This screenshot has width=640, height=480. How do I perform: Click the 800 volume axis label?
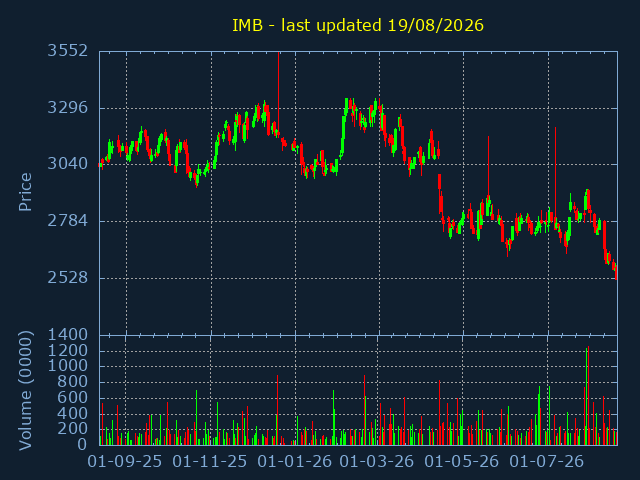pos(73,382)
